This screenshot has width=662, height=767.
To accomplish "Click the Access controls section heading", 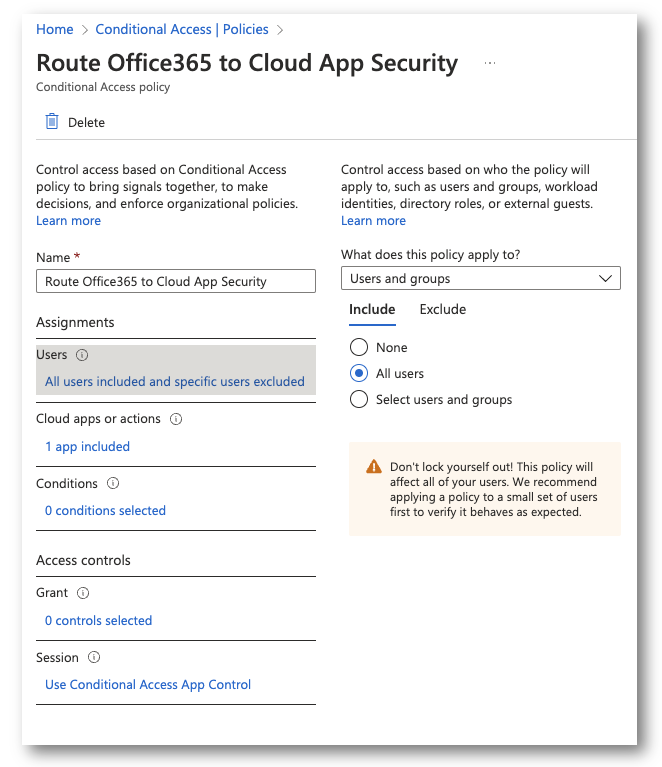I will [83, 561].
